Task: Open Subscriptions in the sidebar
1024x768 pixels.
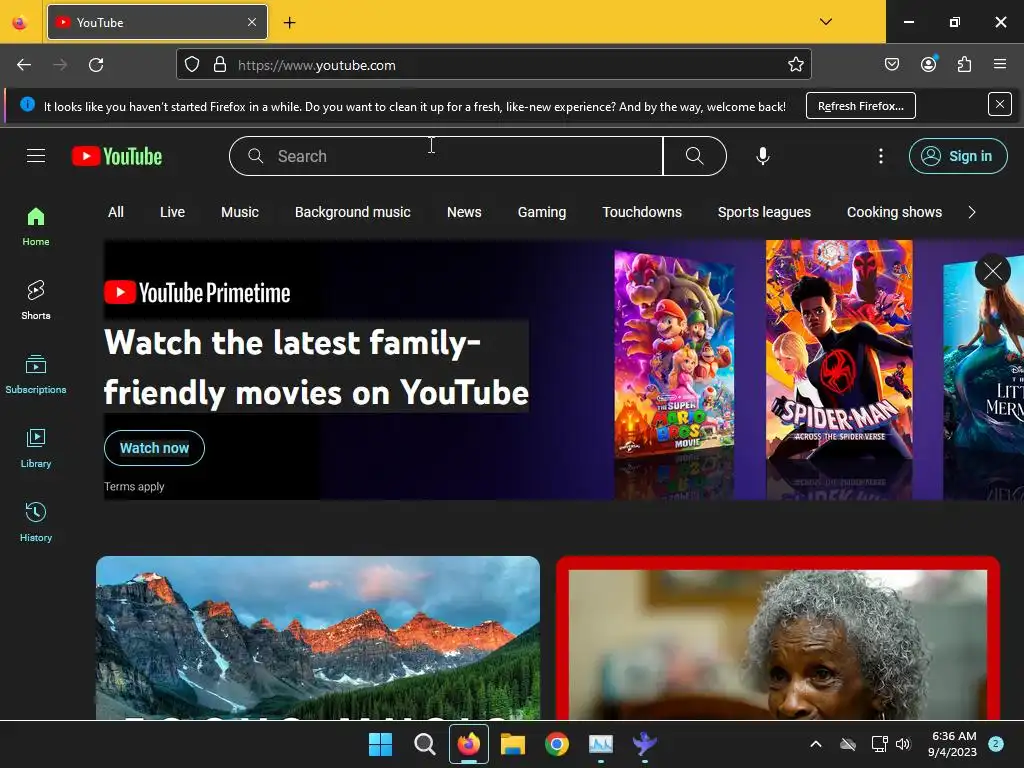Action: pos(36,374)
